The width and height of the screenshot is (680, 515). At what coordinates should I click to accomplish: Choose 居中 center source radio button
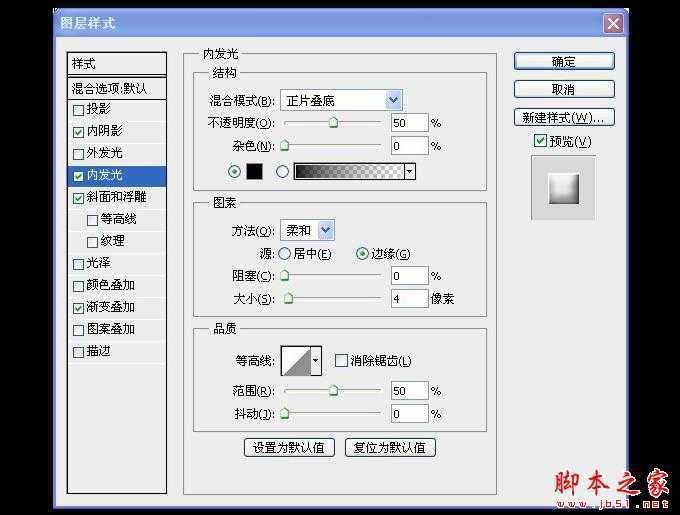coord(284,254)
